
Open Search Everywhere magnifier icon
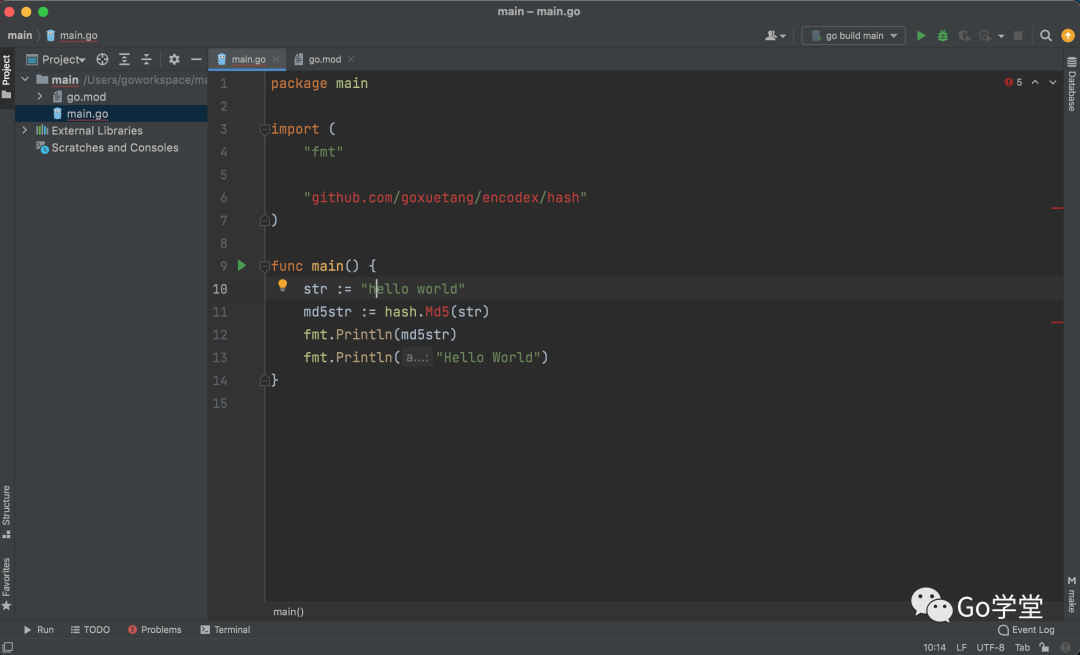pos(1046,36)
